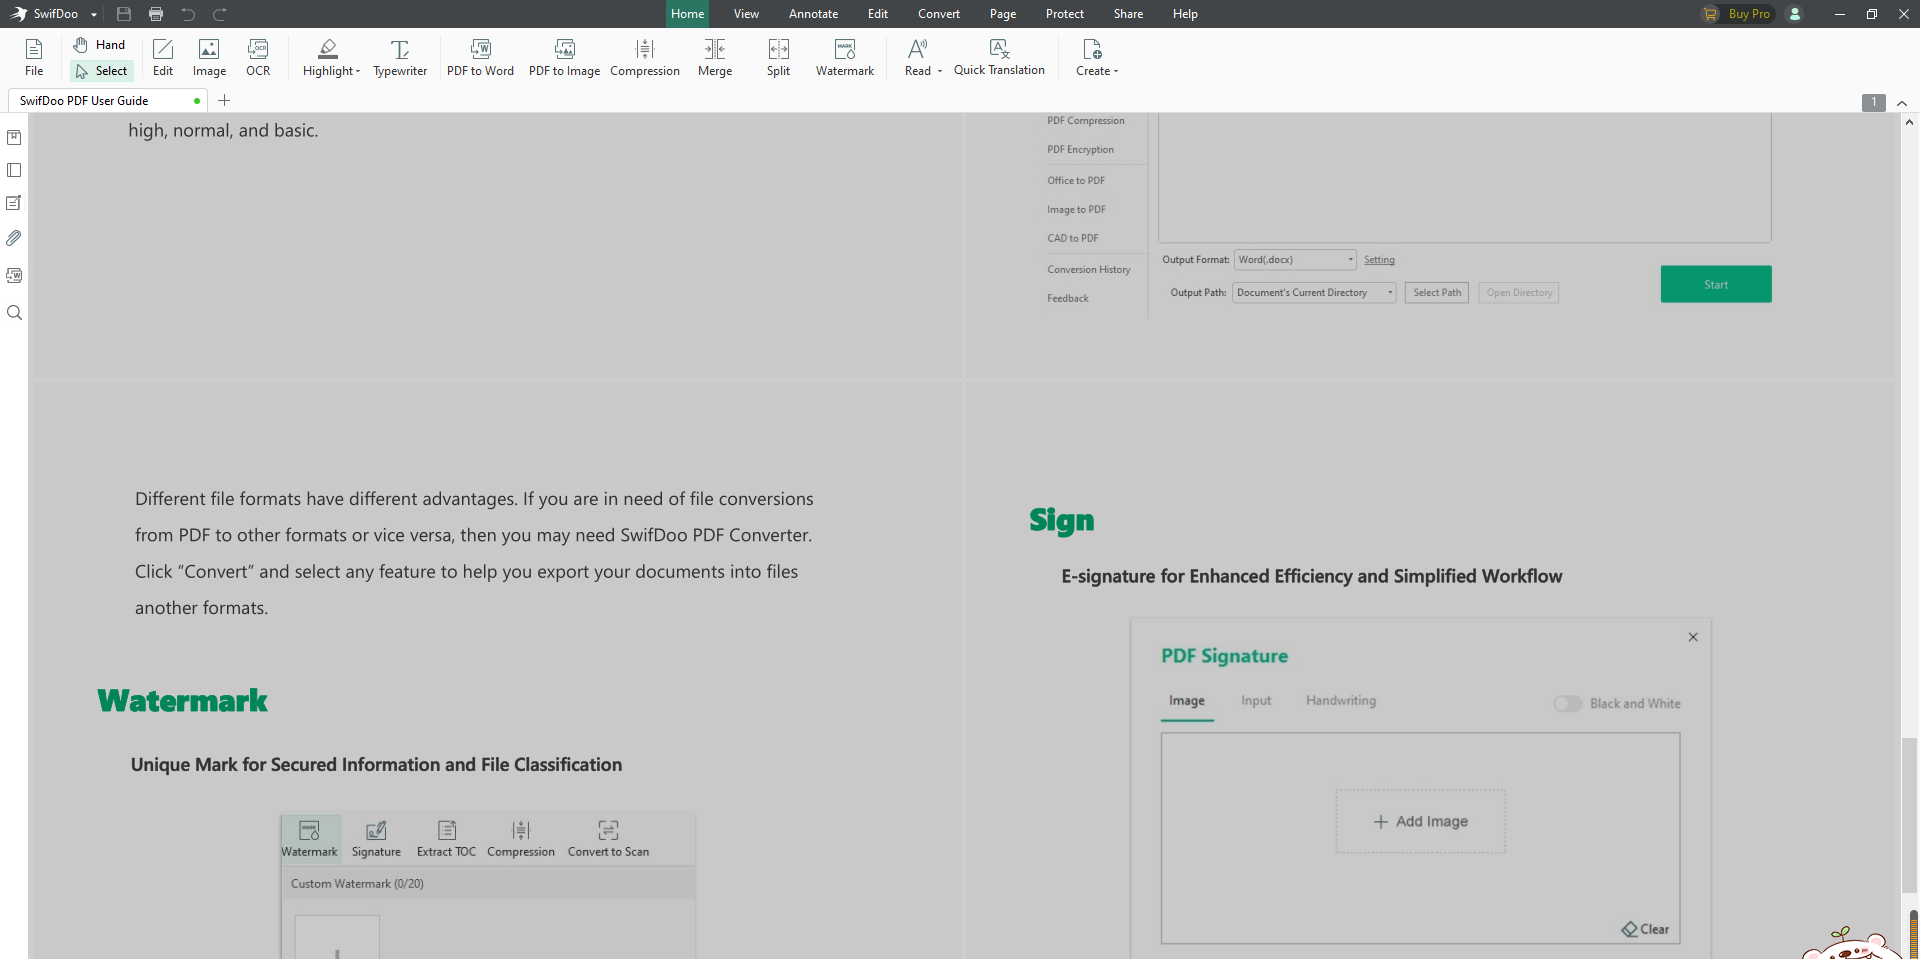Open the Annotations sidebar panel
1920x959 pixels.
pos(14,203)
